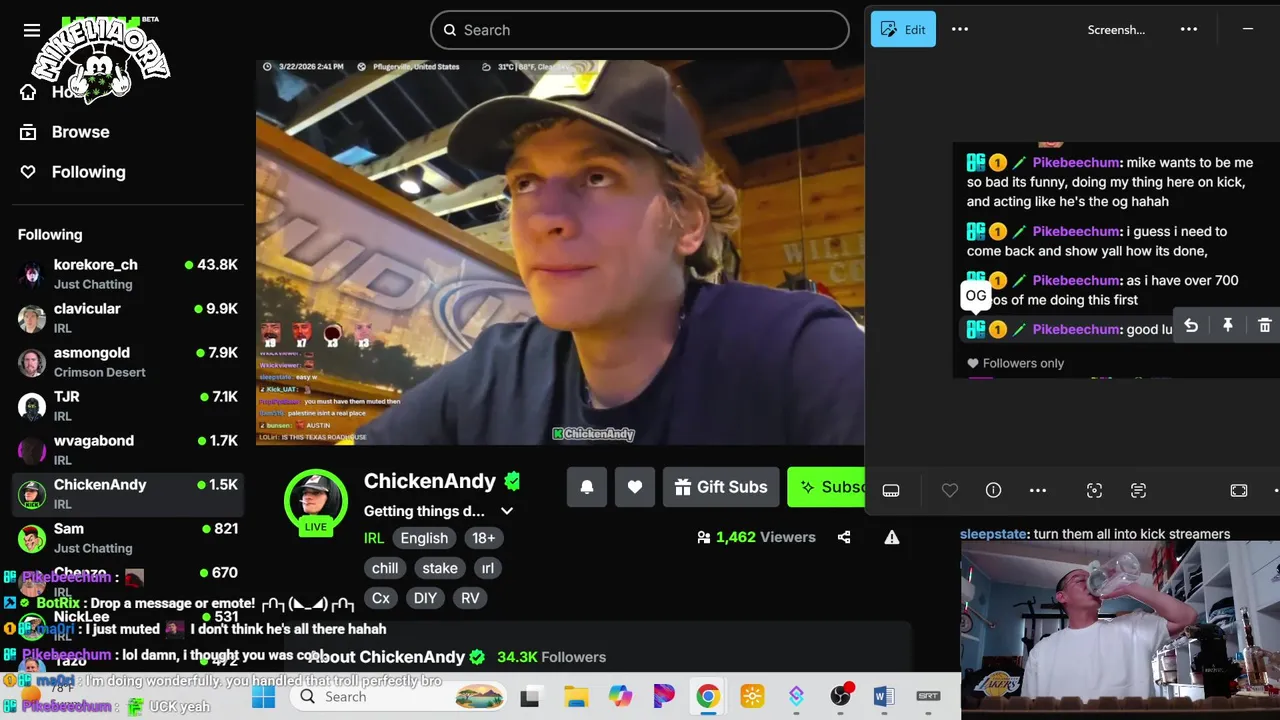The image size is (1280, 720).
Task: Pin the Pikebeechum chat message
Action: [1228, 326]
